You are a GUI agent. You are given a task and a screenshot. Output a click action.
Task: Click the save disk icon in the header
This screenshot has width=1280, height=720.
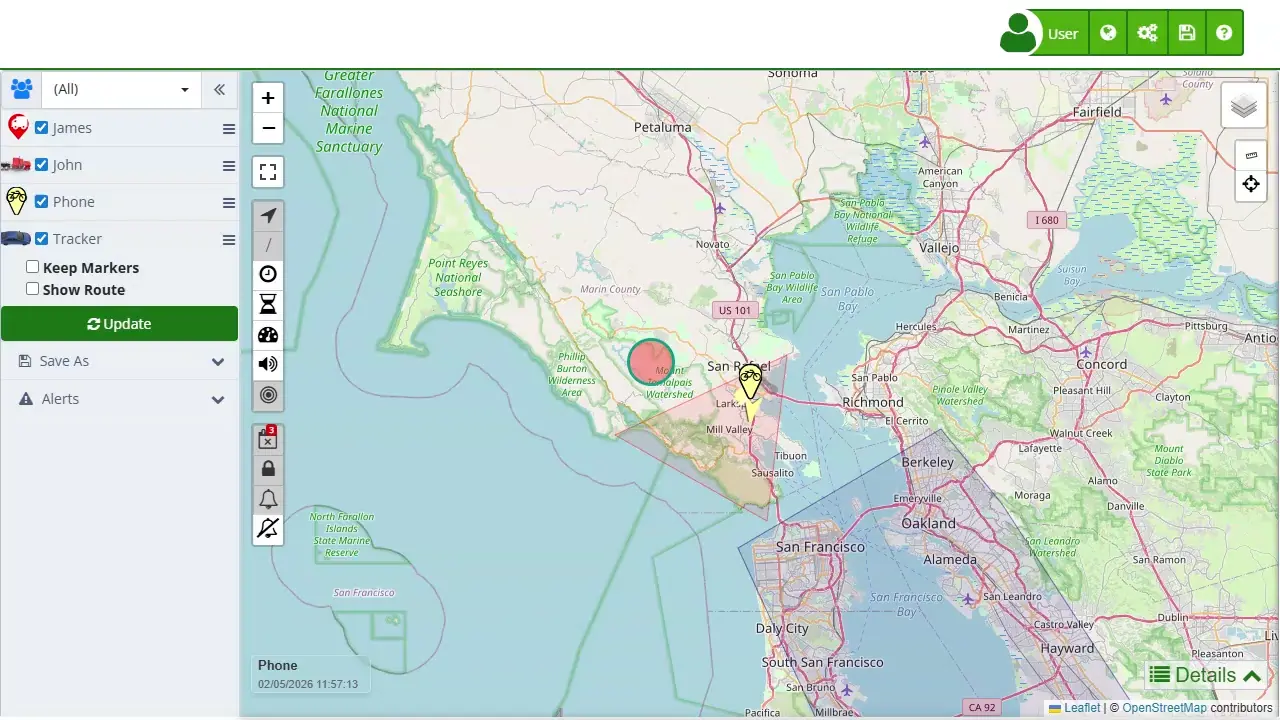tap(1186, 32)
